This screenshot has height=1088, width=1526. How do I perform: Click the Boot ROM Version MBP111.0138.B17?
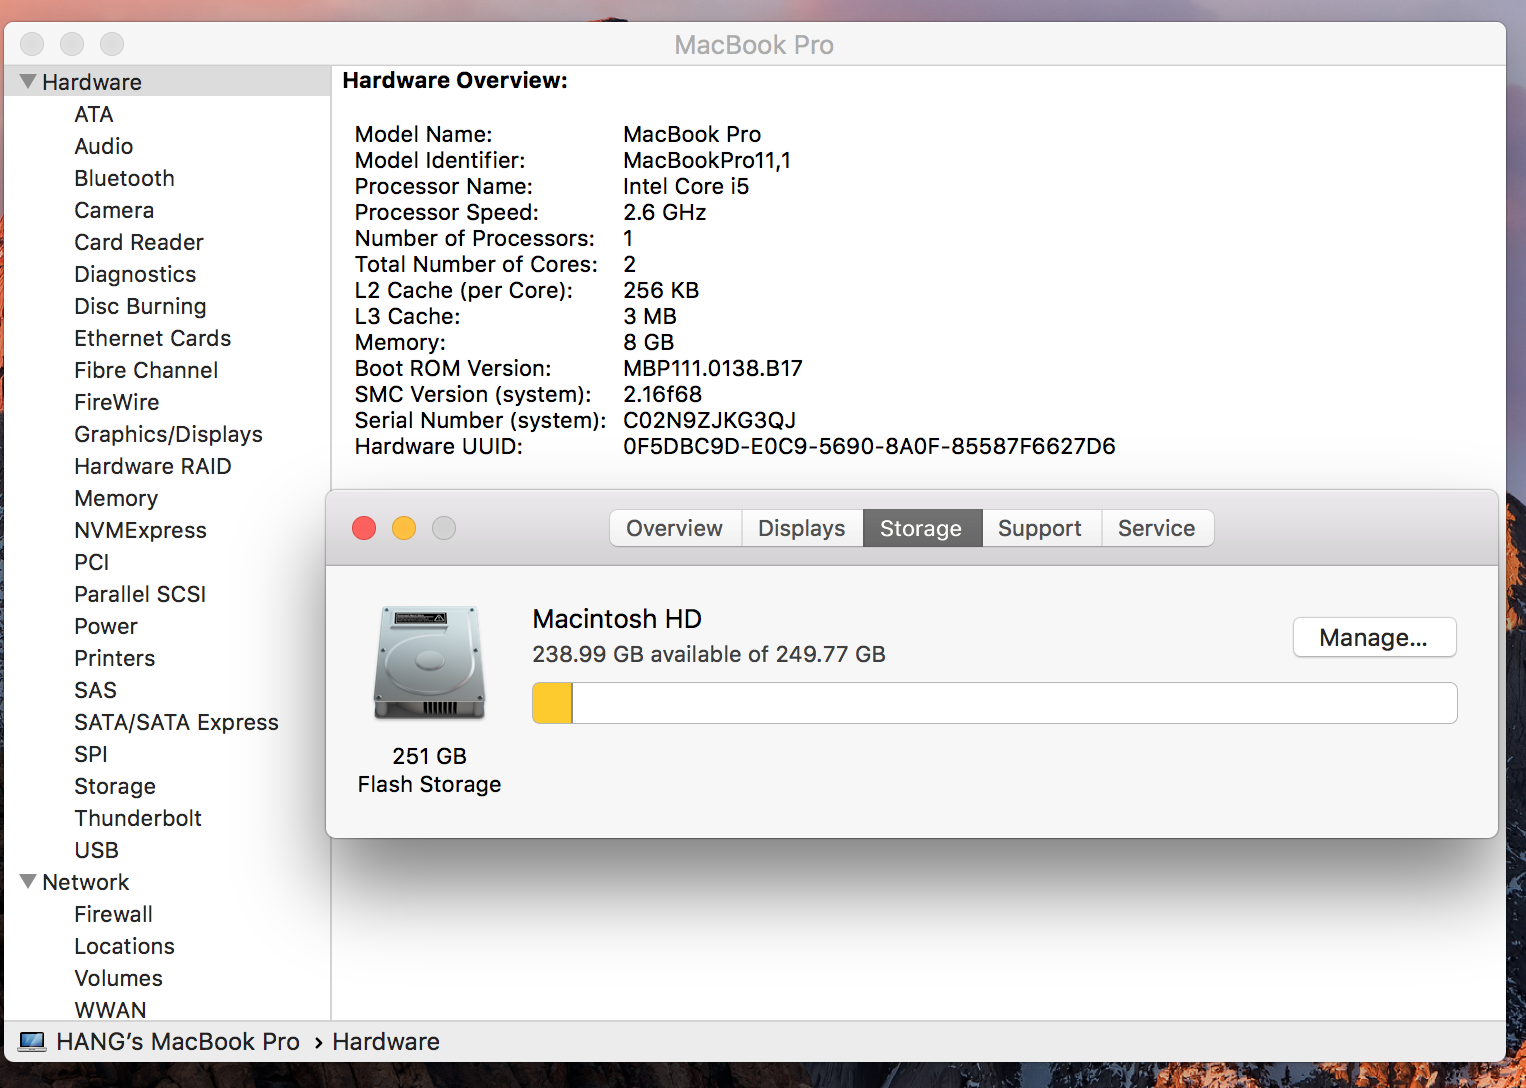[713, 368]
